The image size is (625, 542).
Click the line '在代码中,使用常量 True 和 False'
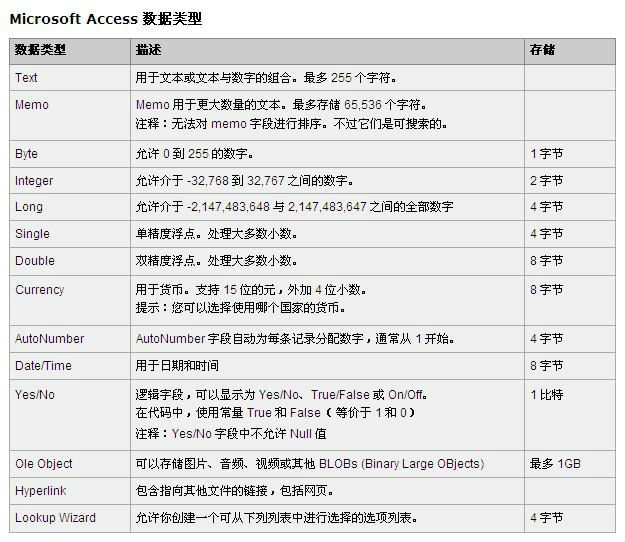[x=275, y=412]
